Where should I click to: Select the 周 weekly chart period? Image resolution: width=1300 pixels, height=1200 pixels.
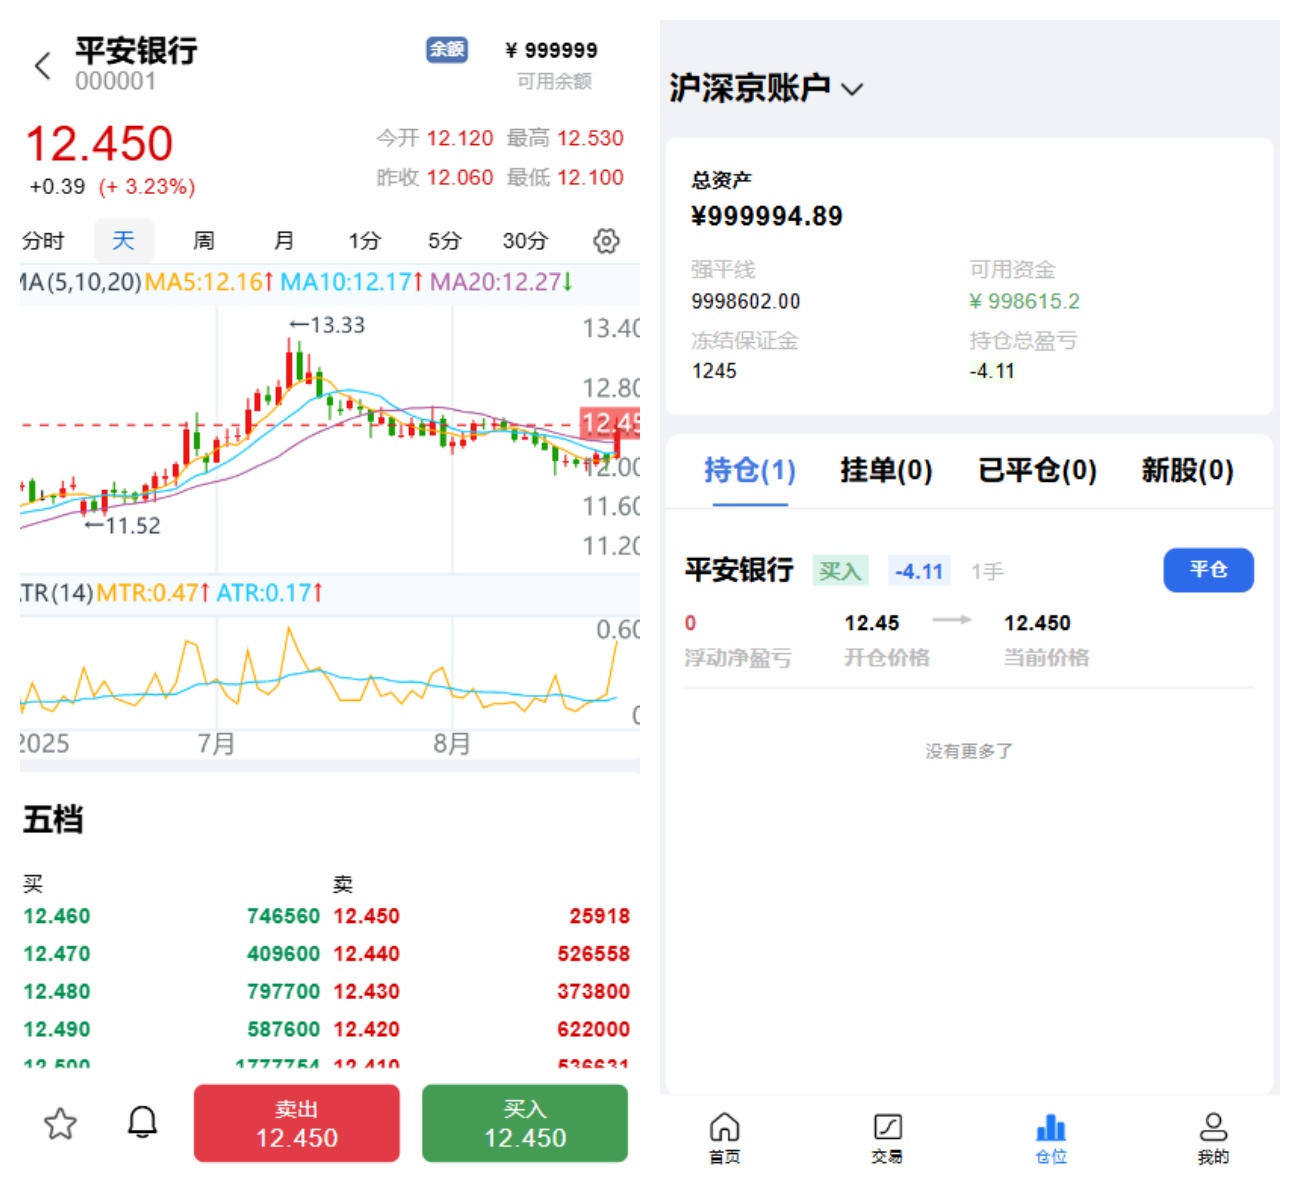pos(204,241)
